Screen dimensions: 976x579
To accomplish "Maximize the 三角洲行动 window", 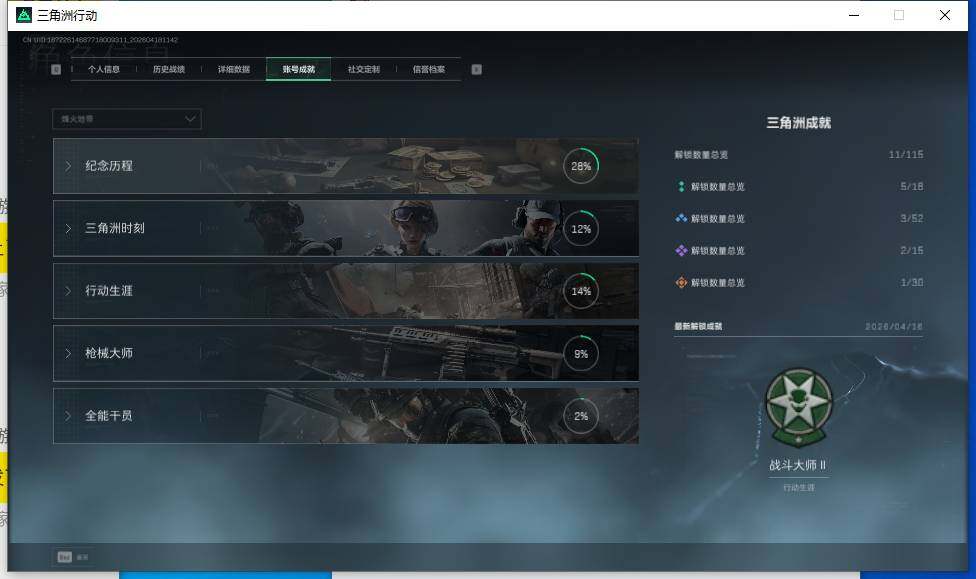I will pyautogui.click(x=899, y=15).
